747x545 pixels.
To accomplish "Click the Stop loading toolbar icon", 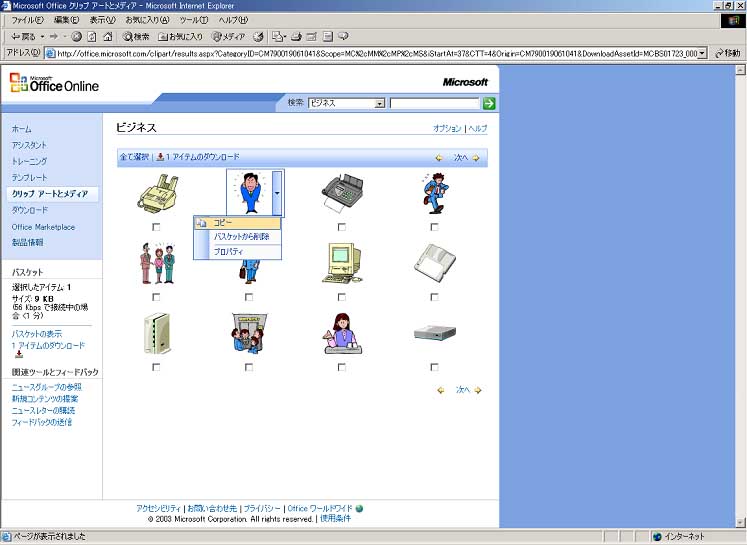I will point(76,36).
